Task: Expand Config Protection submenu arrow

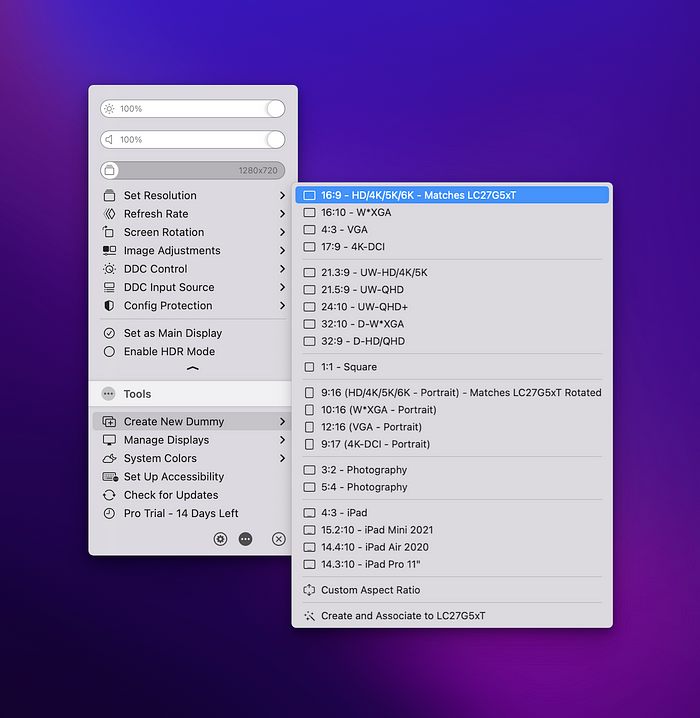Action: coord(282,305)
